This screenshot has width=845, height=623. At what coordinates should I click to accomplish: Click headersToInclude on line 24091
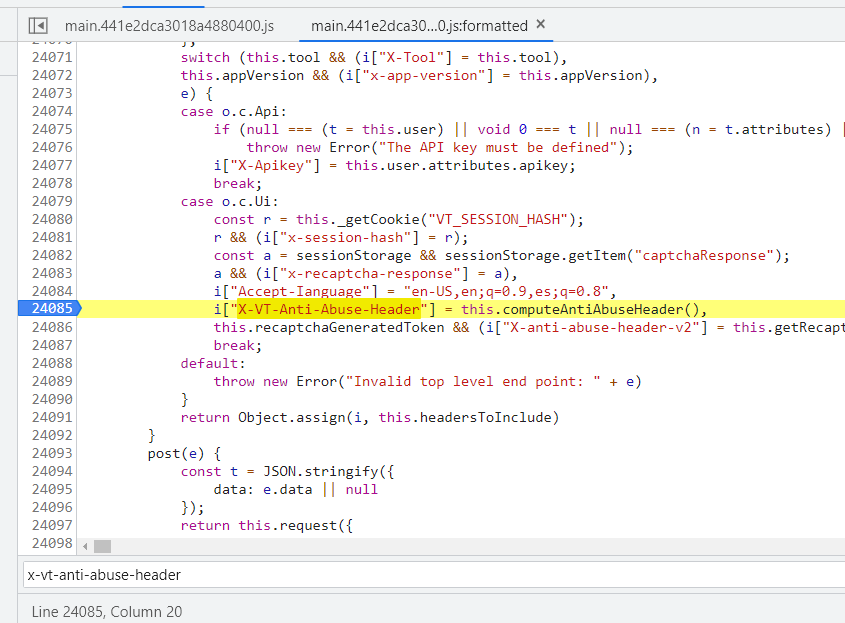point(486,418)
